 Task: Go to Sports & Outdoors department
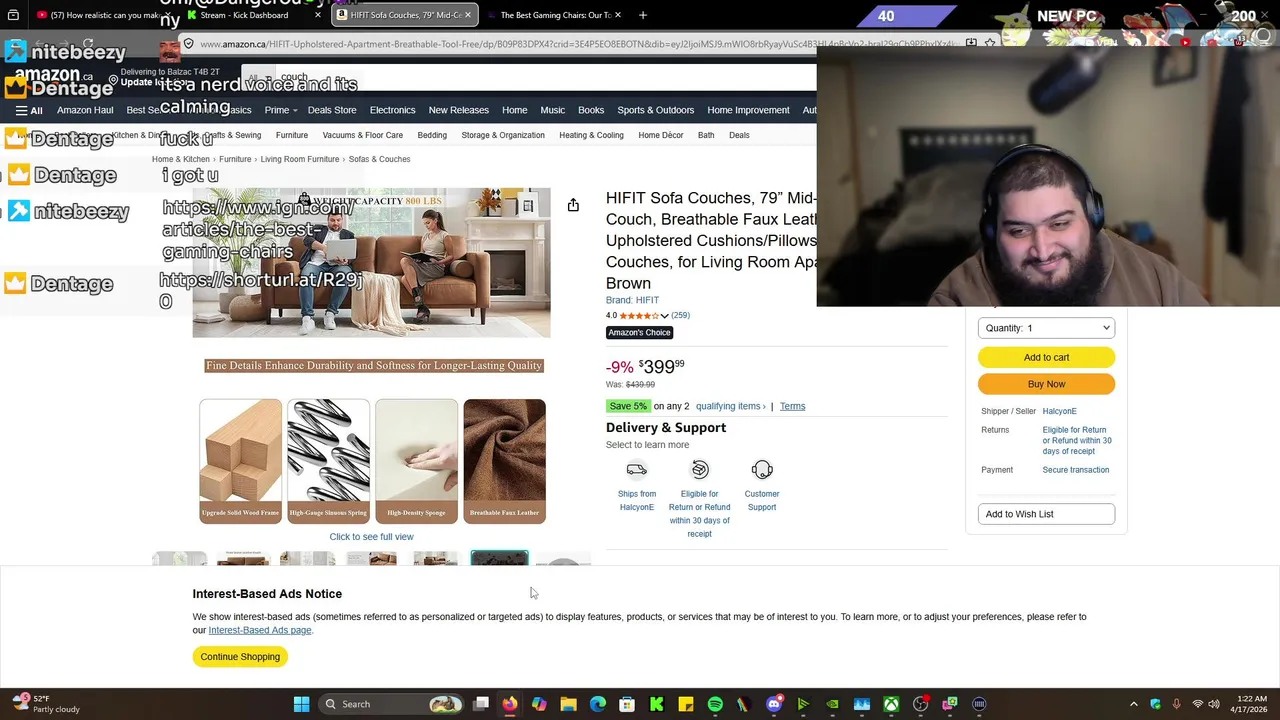click(655, 110)
